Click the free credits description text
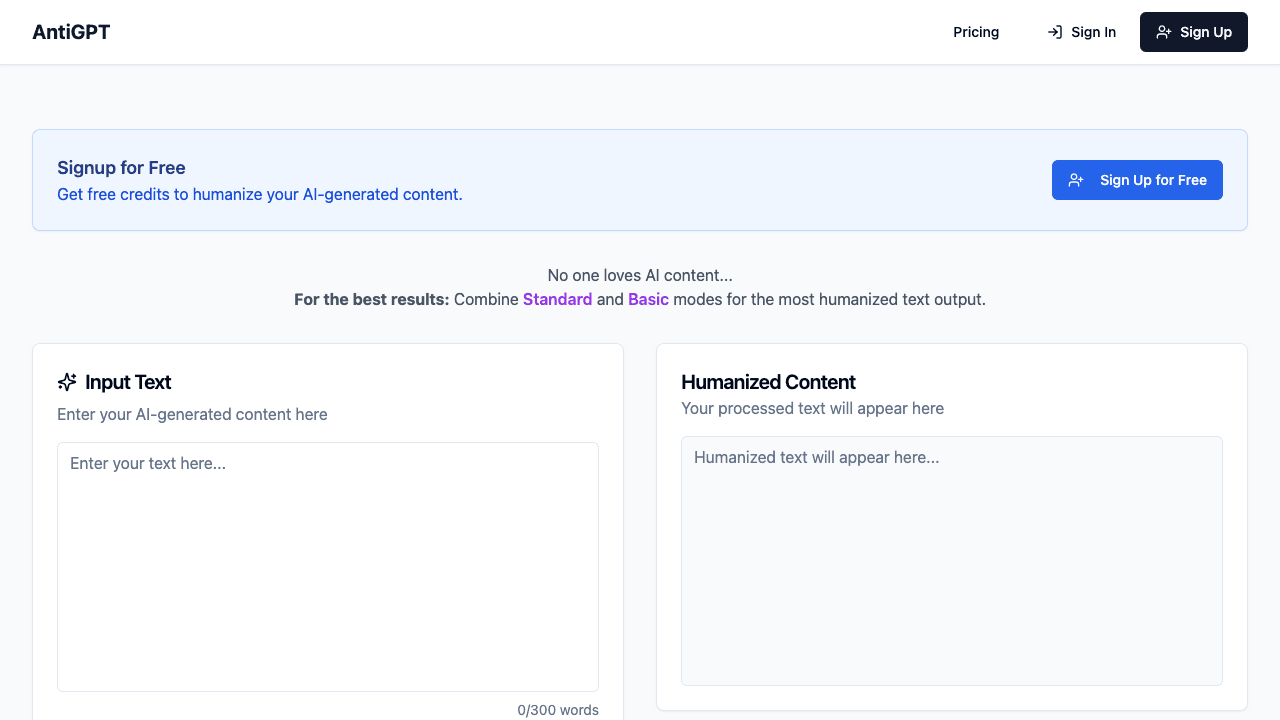1280x720 pixels. (259, 194)
